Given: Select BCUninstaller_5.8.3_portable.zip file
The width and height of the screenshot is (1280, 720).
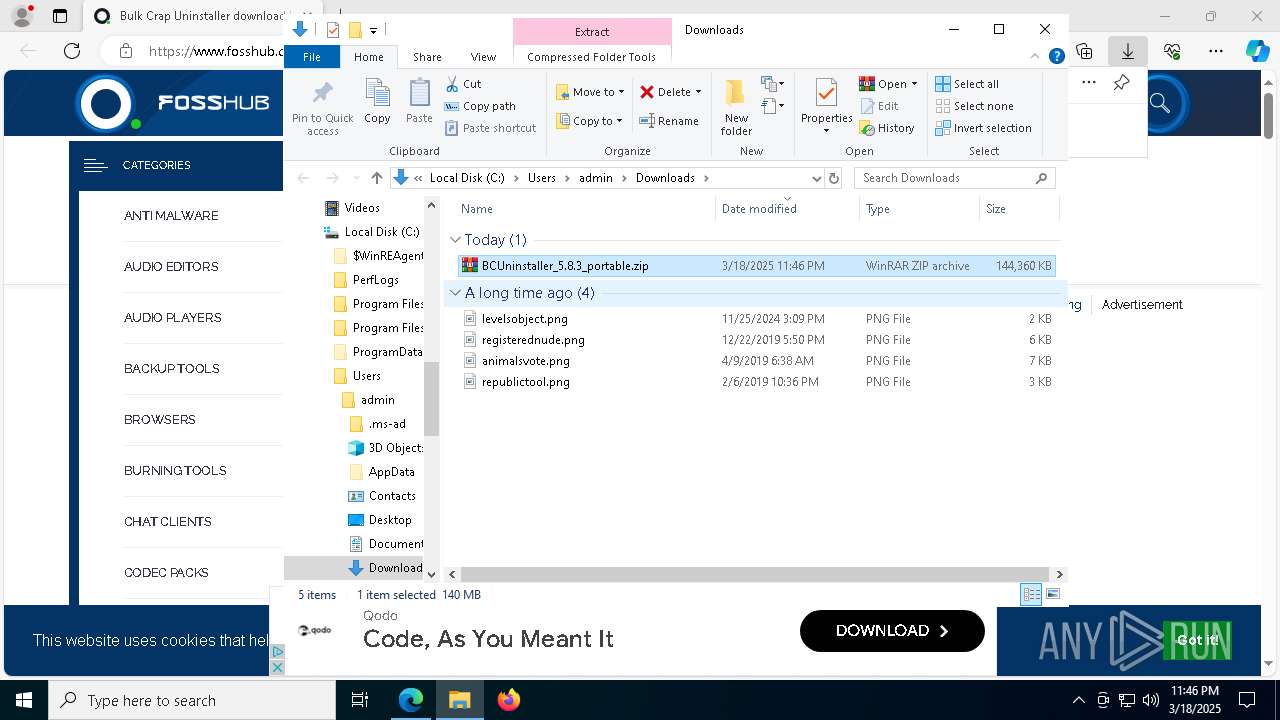Looking at the screenshot, I should [x=756, y=266].
